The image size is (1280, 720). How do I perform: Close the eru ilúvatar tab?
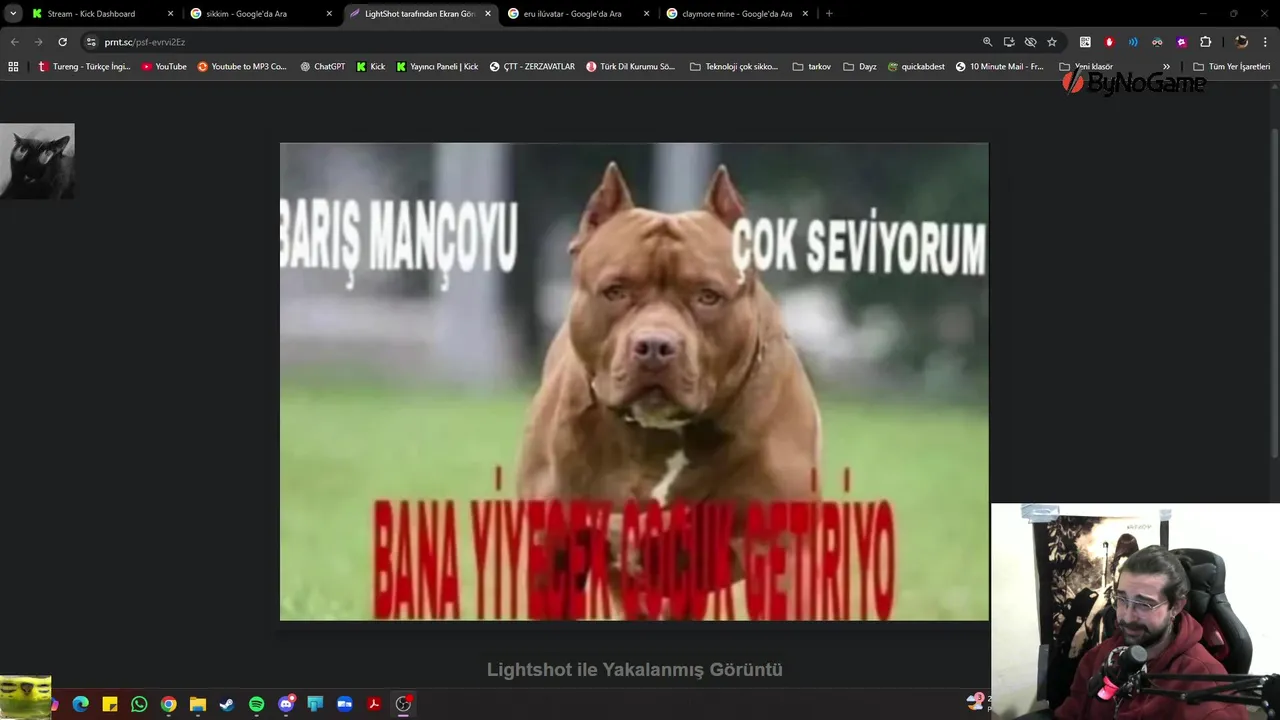[646, 14]
